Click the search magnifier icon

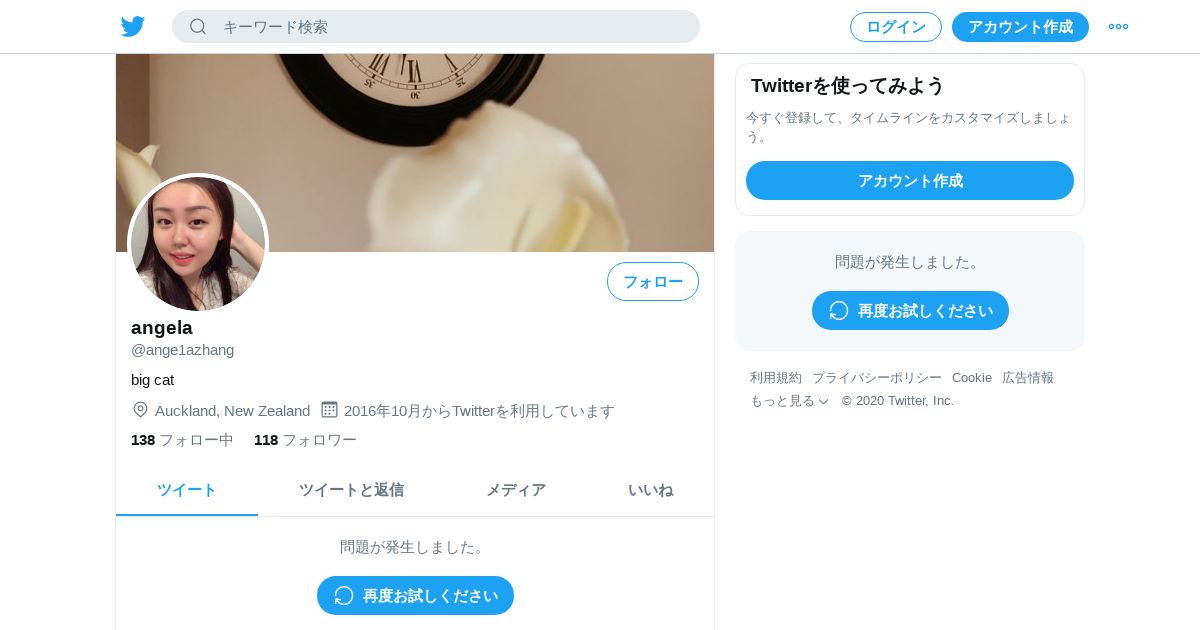pyautogui.click(x=198, y=26)
